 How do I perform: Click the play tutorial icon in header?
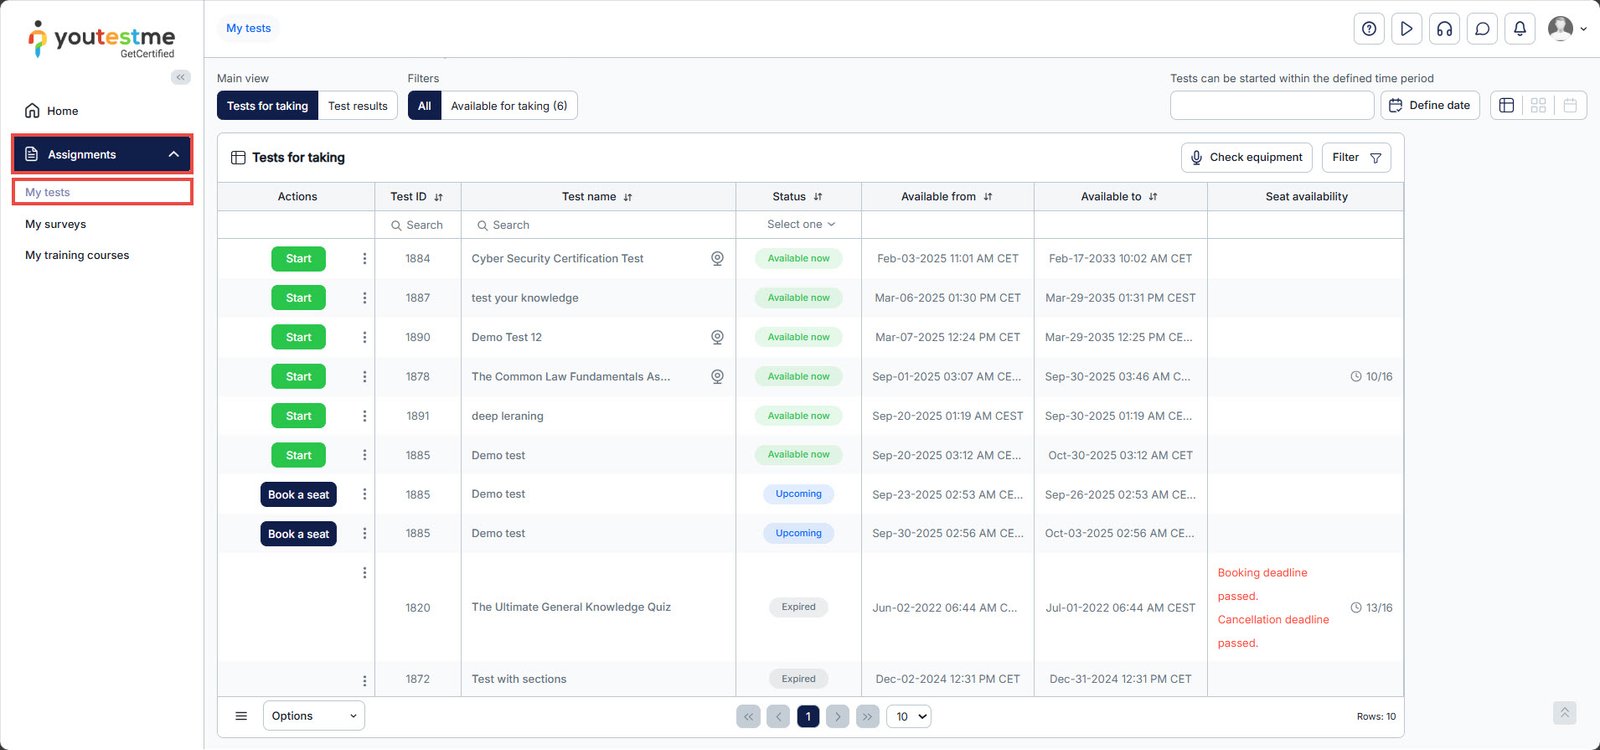[1406, 29]
